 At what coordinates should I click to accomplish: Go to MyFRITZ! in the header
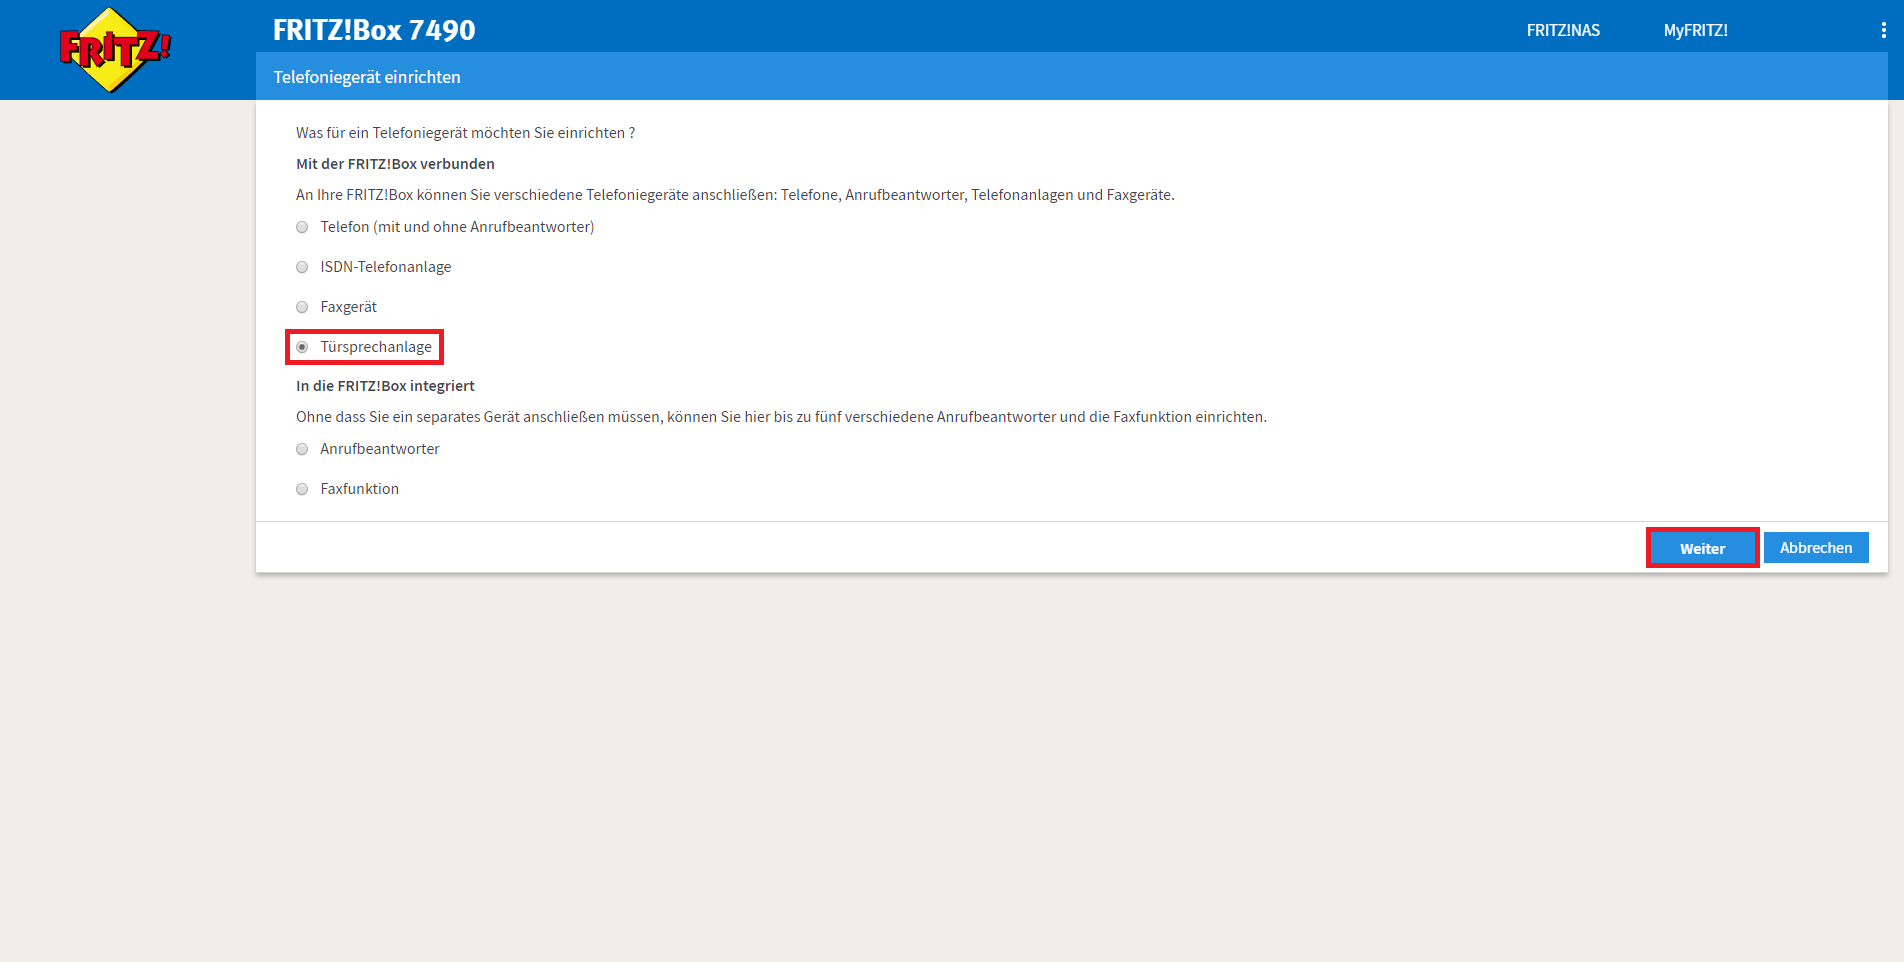[x=1695, y=30]
